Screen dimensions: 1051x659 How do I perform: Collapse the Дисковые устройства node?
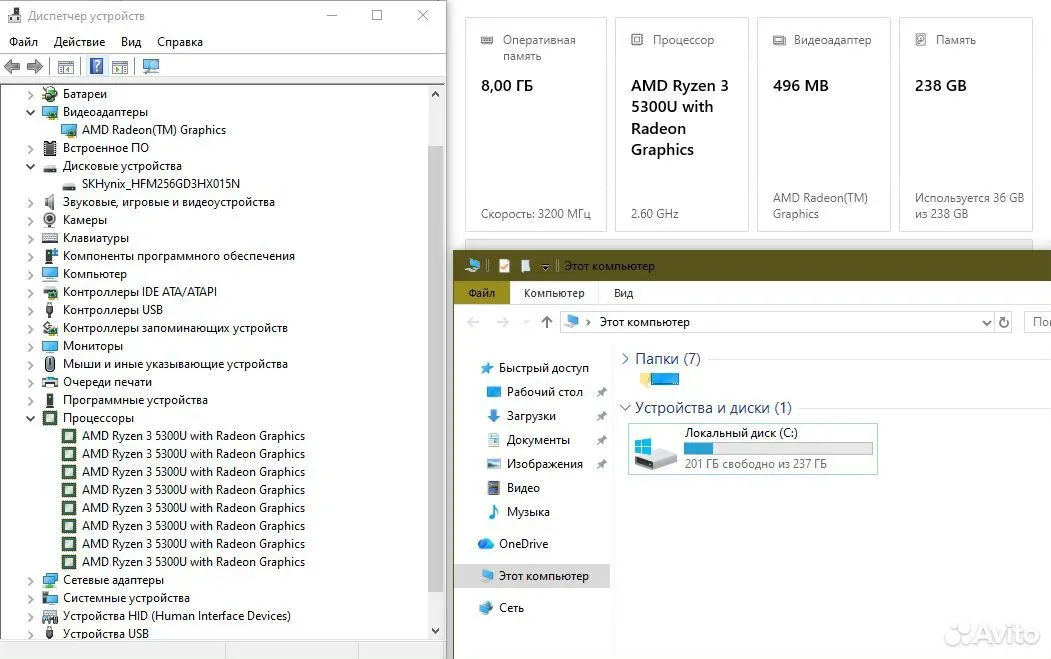[x=30, y=166]
